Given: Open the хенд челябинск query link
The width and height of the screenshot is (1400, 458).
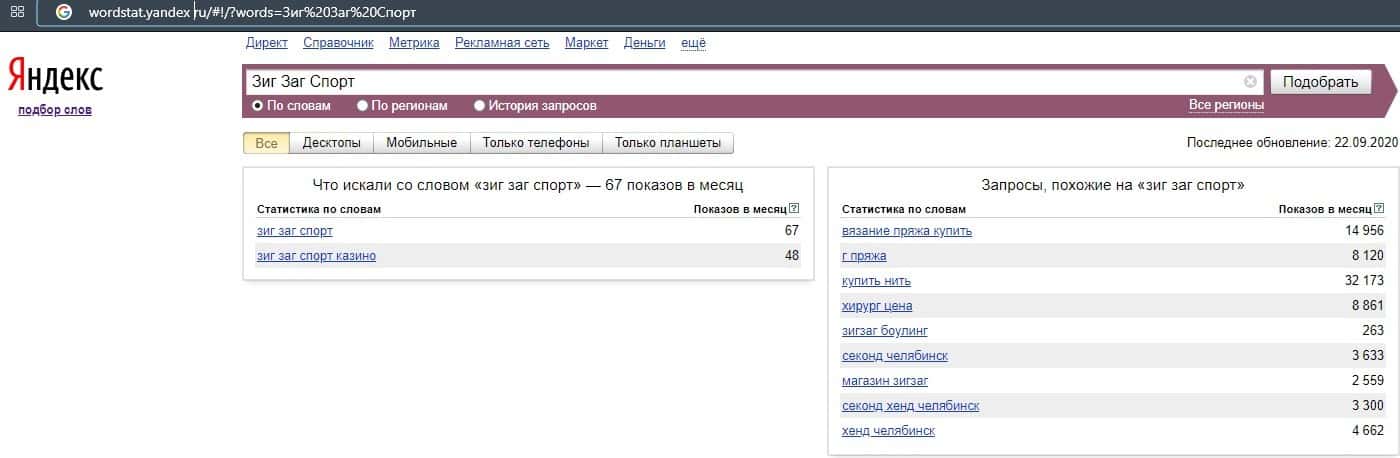Looking at the screenshot, I should pyautogui.click(x=888, y=431).
